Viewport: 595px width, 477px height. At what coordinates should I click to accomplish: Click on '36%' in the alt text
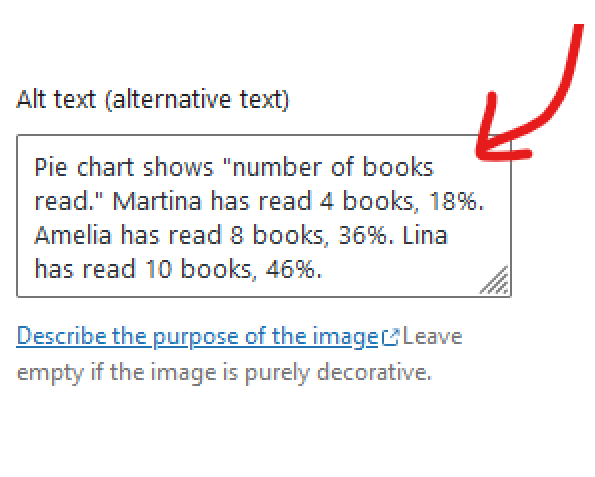(362, 235)
